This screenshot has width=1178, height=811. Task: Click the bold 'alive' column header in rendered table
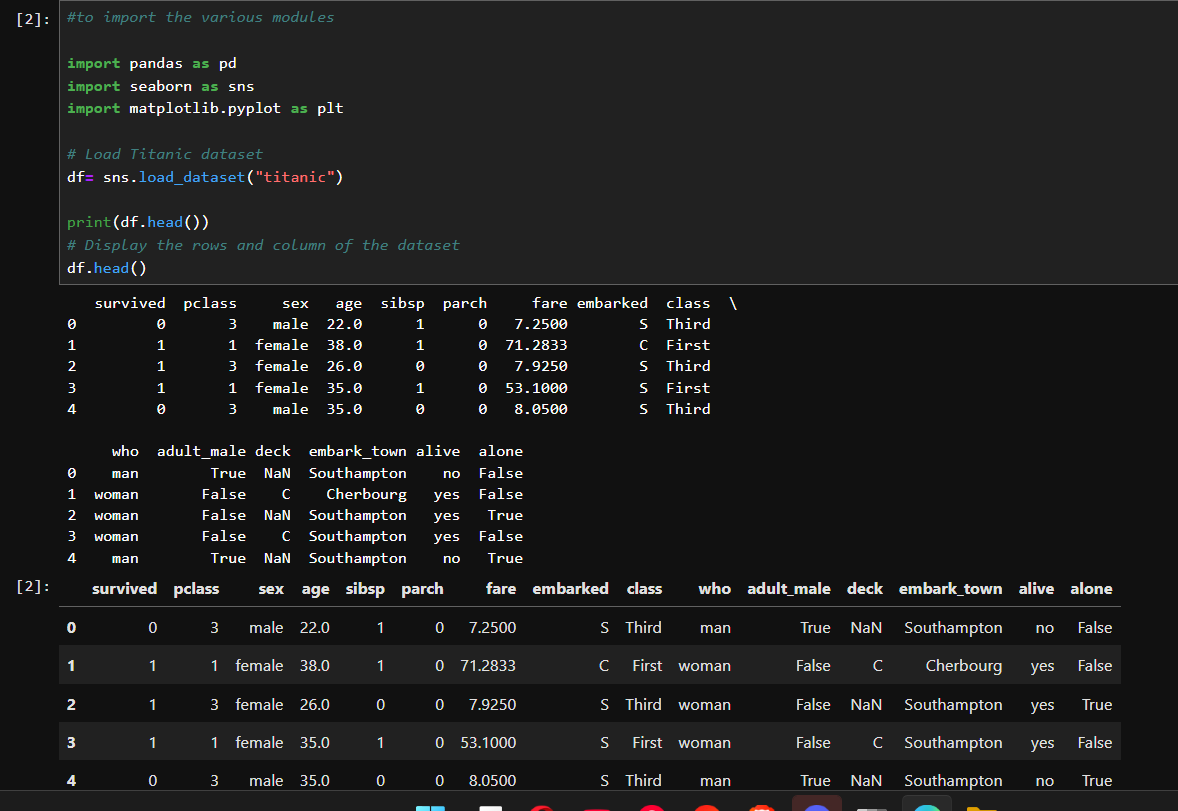1036,589
